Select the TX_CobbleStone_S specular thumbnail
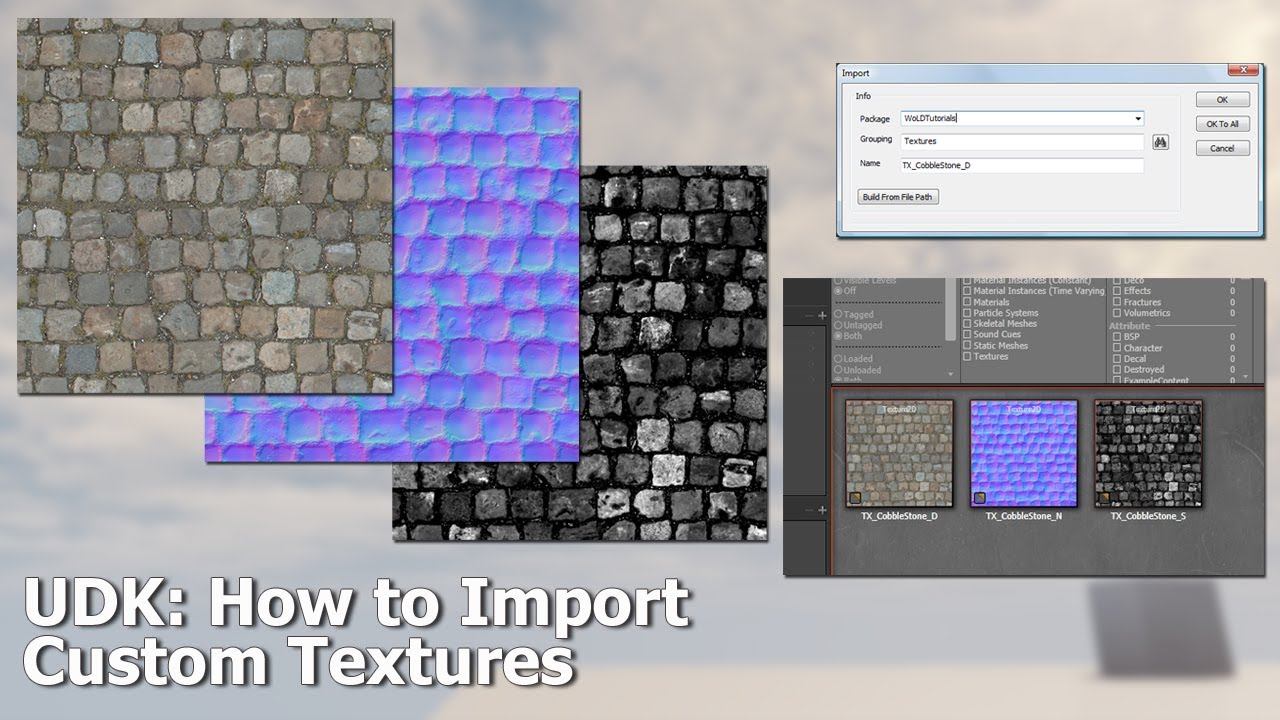This screenshot has height=720, width=1280. point(1148,453)
